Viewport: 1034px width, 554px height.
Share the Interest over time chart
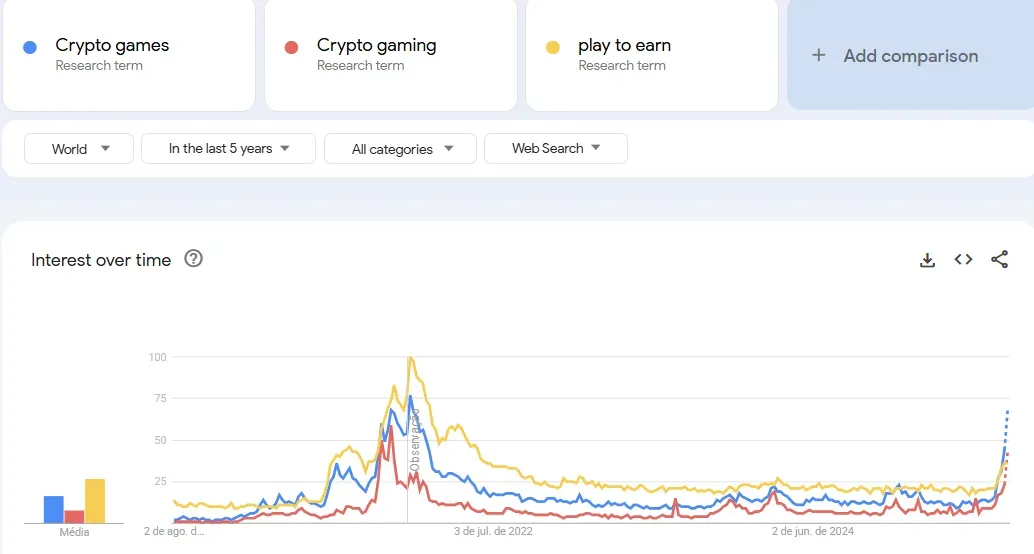pyautogui.click(x=1000, y=259)
